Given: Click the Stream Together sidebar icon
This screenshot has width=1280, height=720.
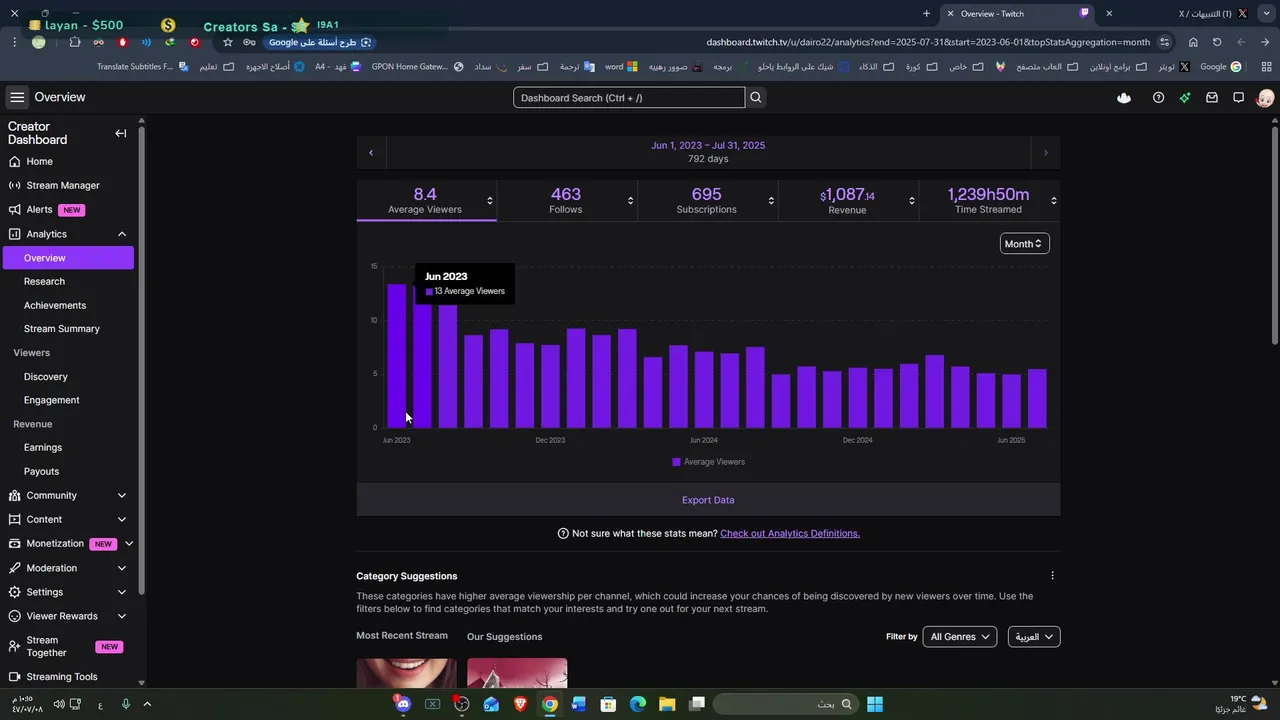Looking at the screenshot, I should (x=14, y=647).
